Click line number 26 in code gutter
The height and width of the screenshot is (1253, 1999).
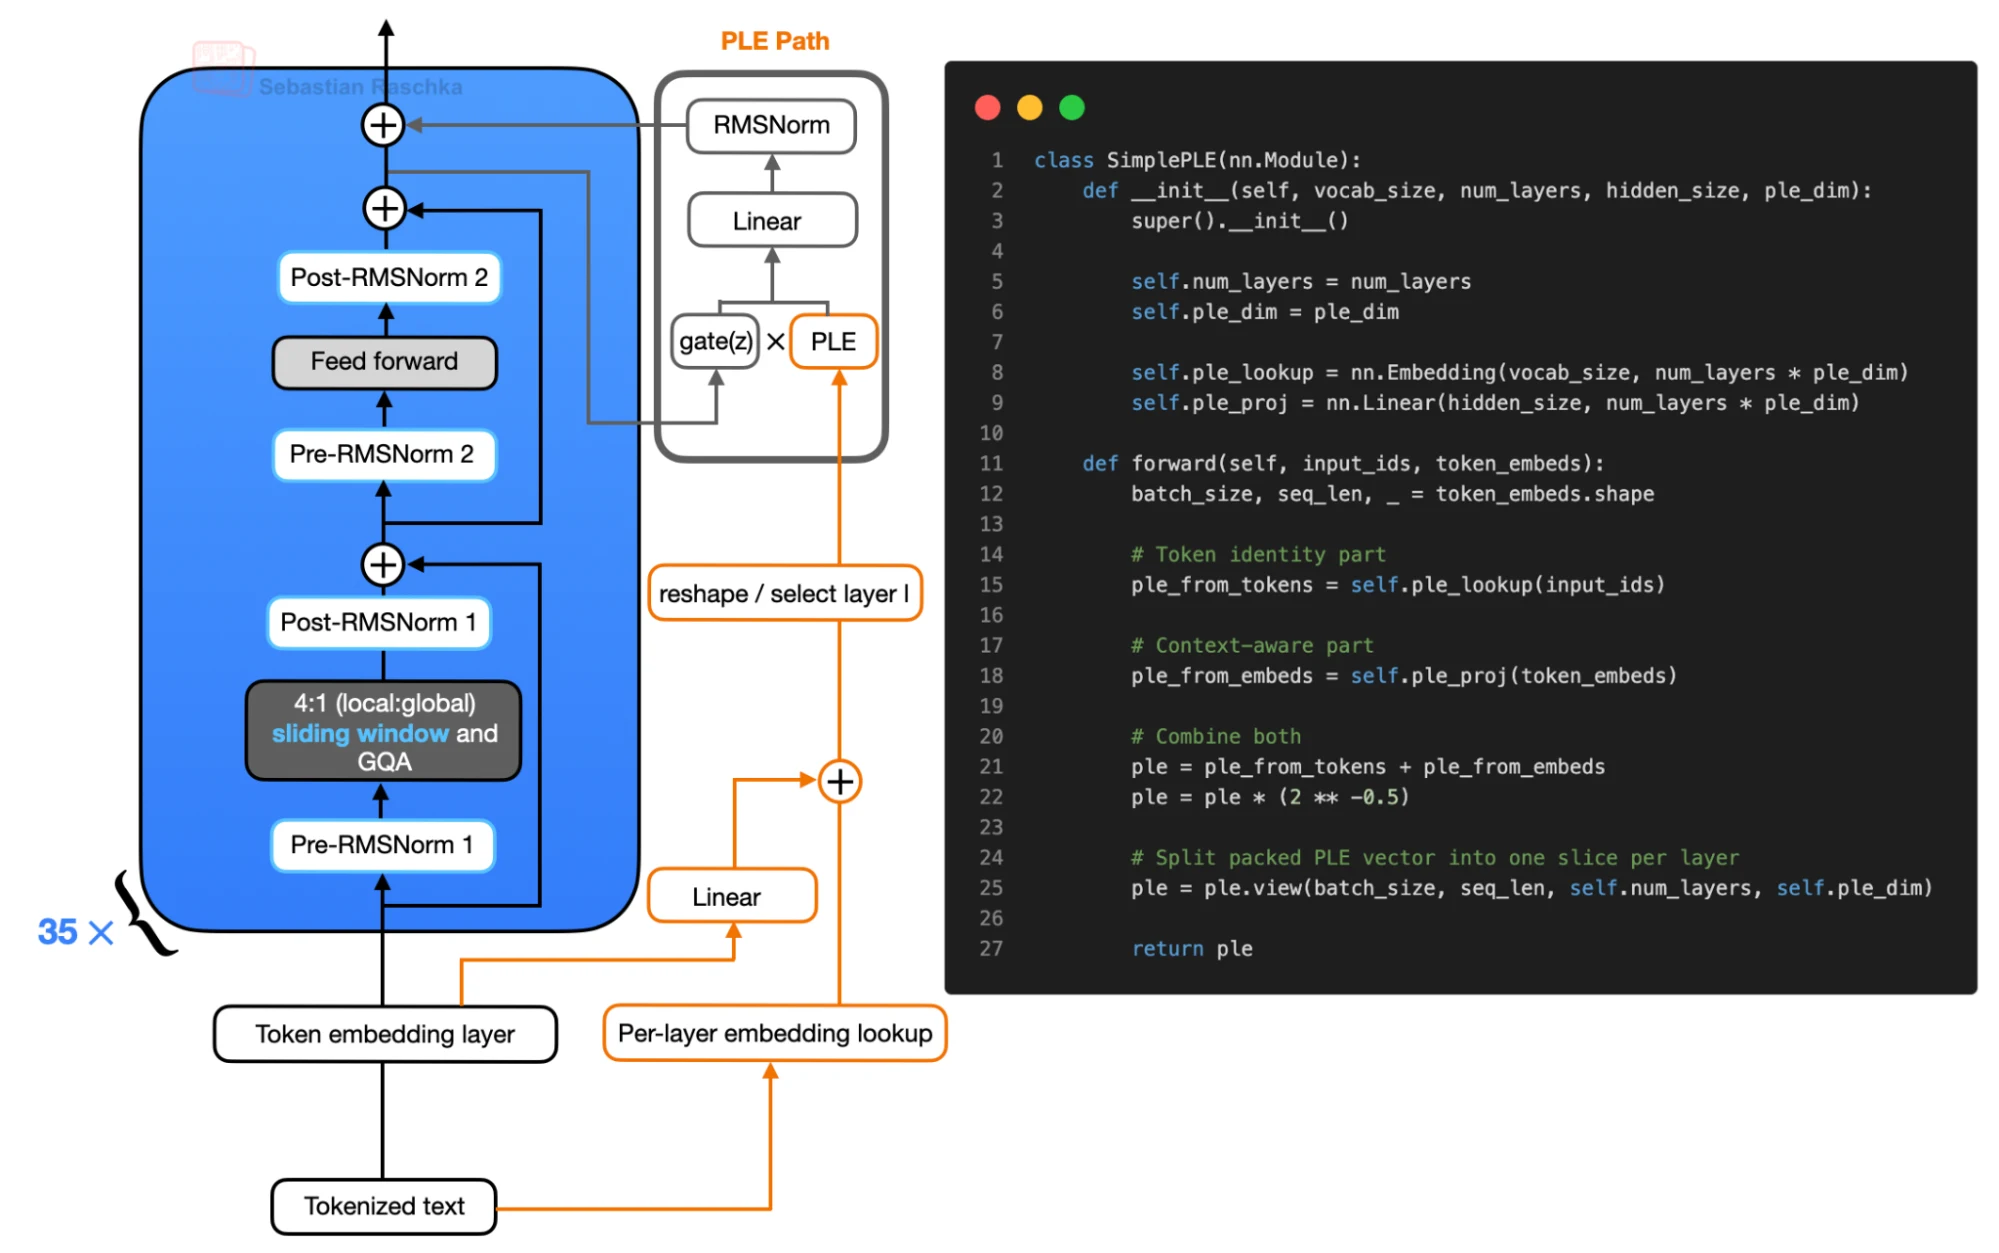[x=991, y=918]
